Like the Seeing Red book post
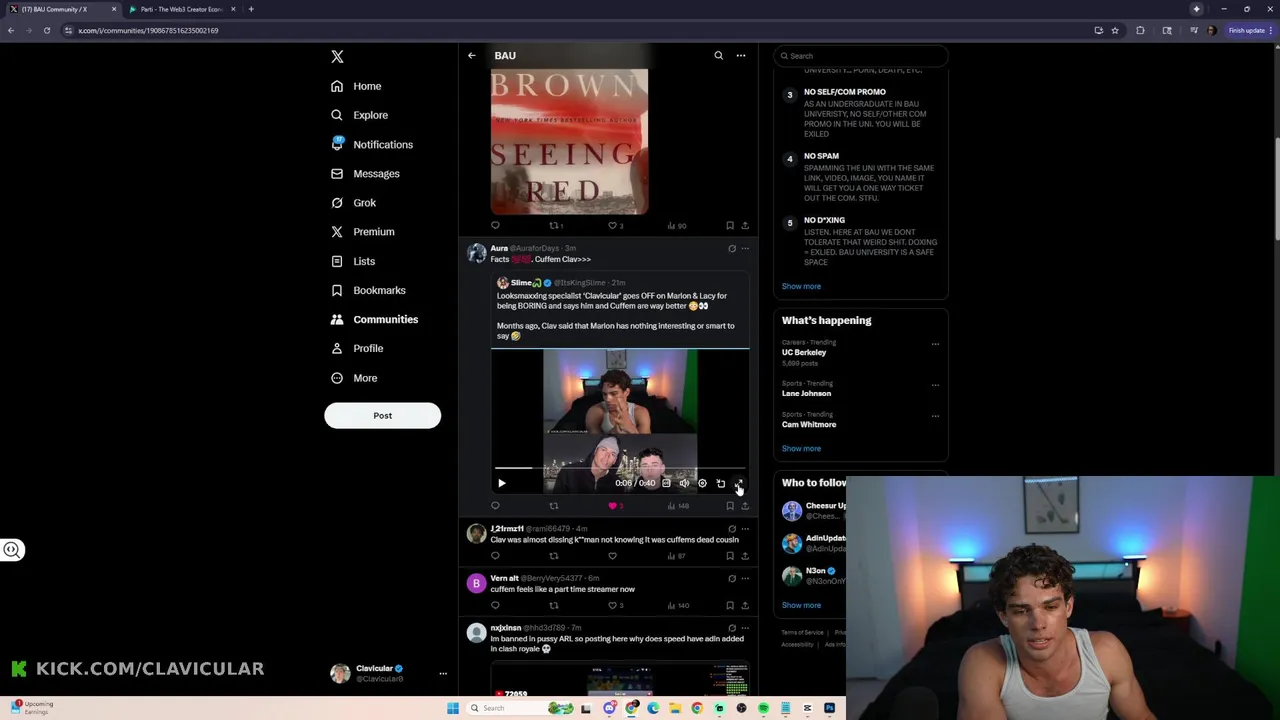 click(613, 226)
